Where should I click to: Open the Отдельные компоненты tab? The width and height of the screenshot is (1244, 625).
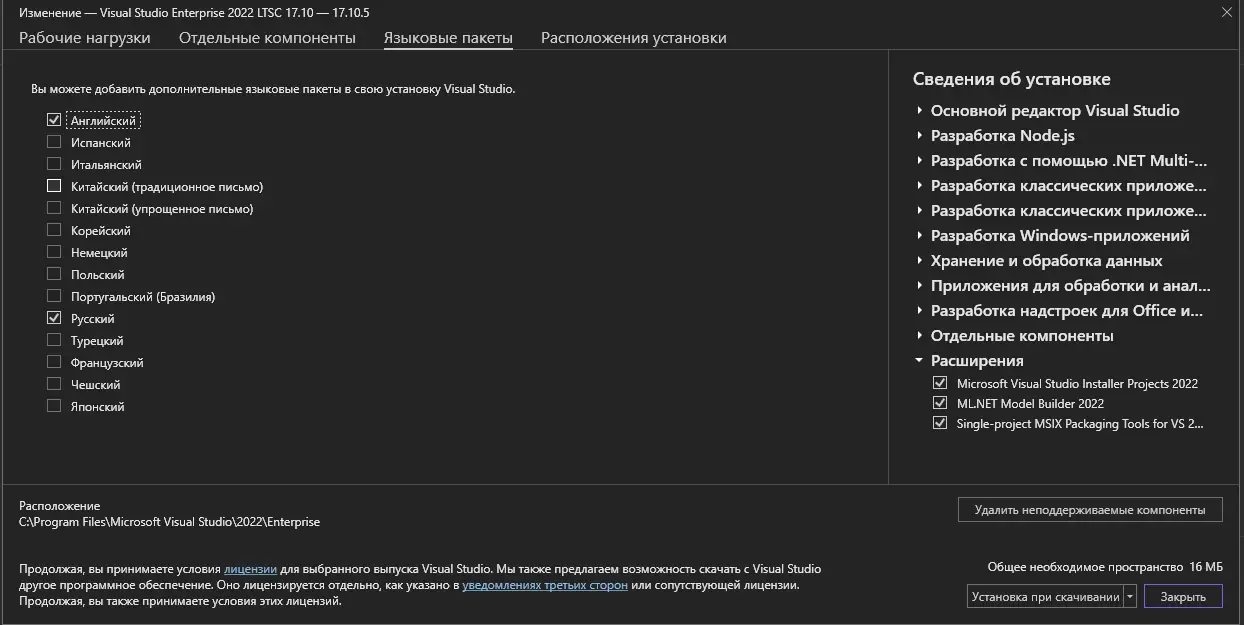pyautogui.click(x=267, y=38)
